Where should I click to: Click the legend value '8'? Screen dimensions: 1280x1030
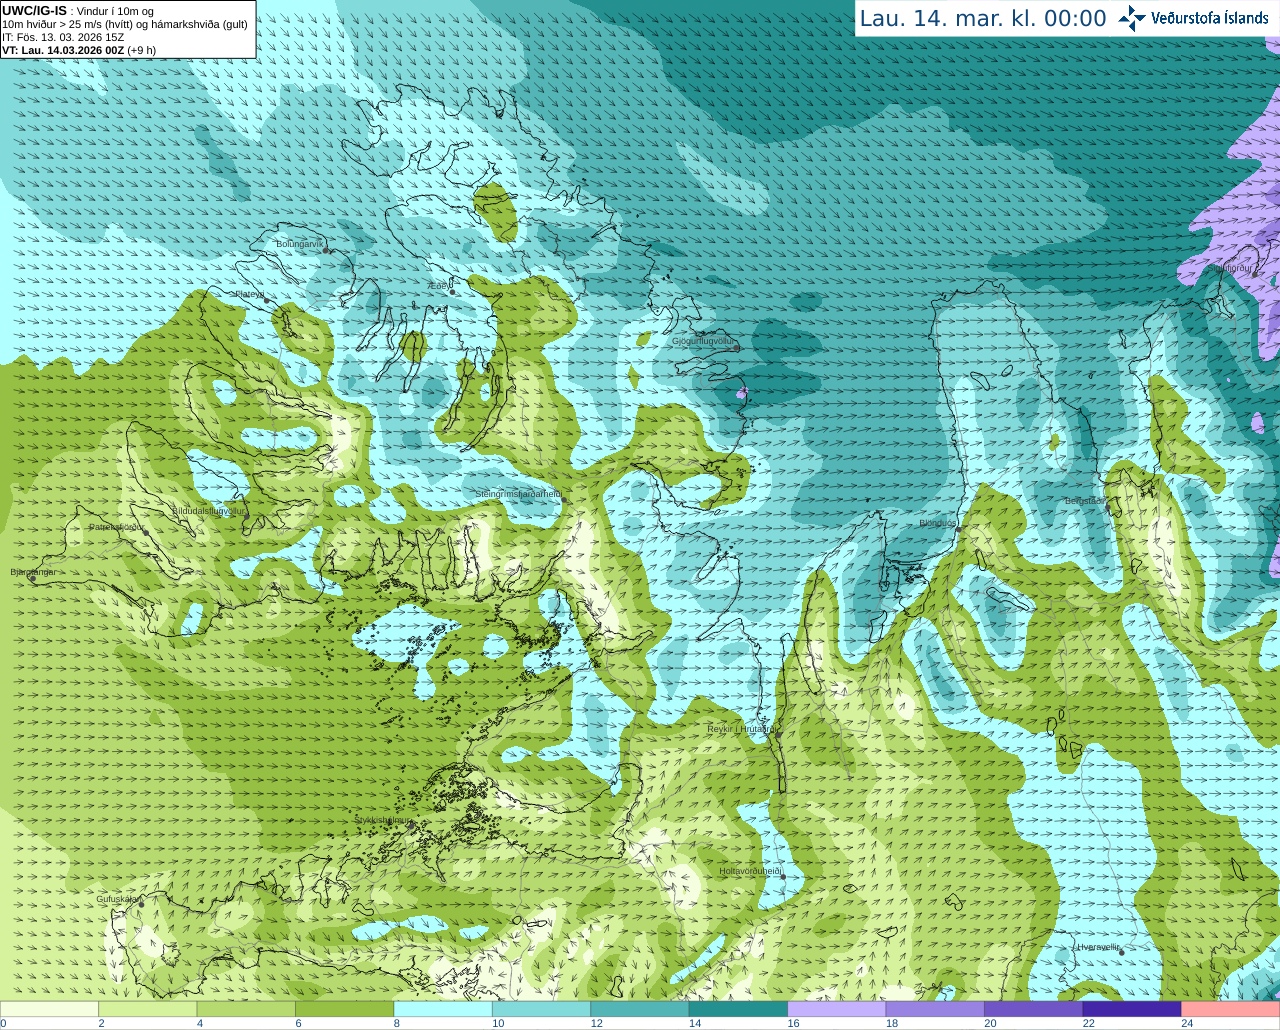pyautogui.click(x=397, y=1023)
